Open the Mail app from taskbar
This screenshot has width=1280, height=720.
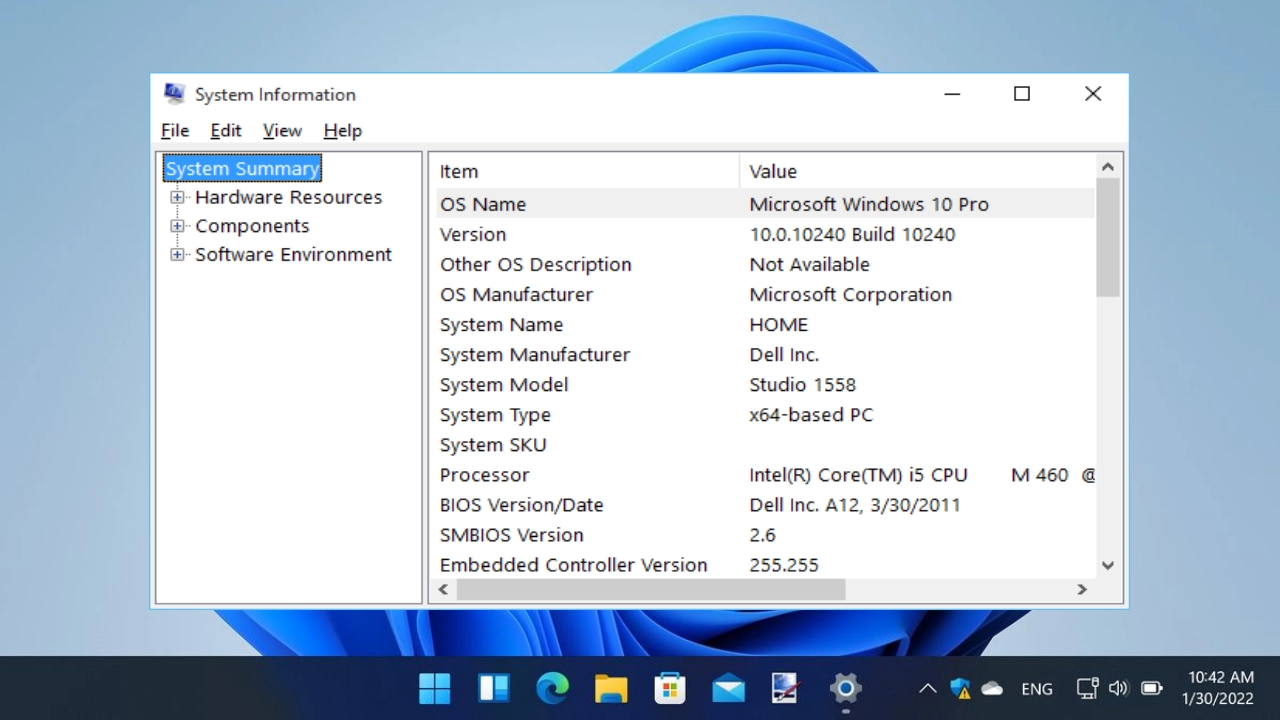(728, 688)
